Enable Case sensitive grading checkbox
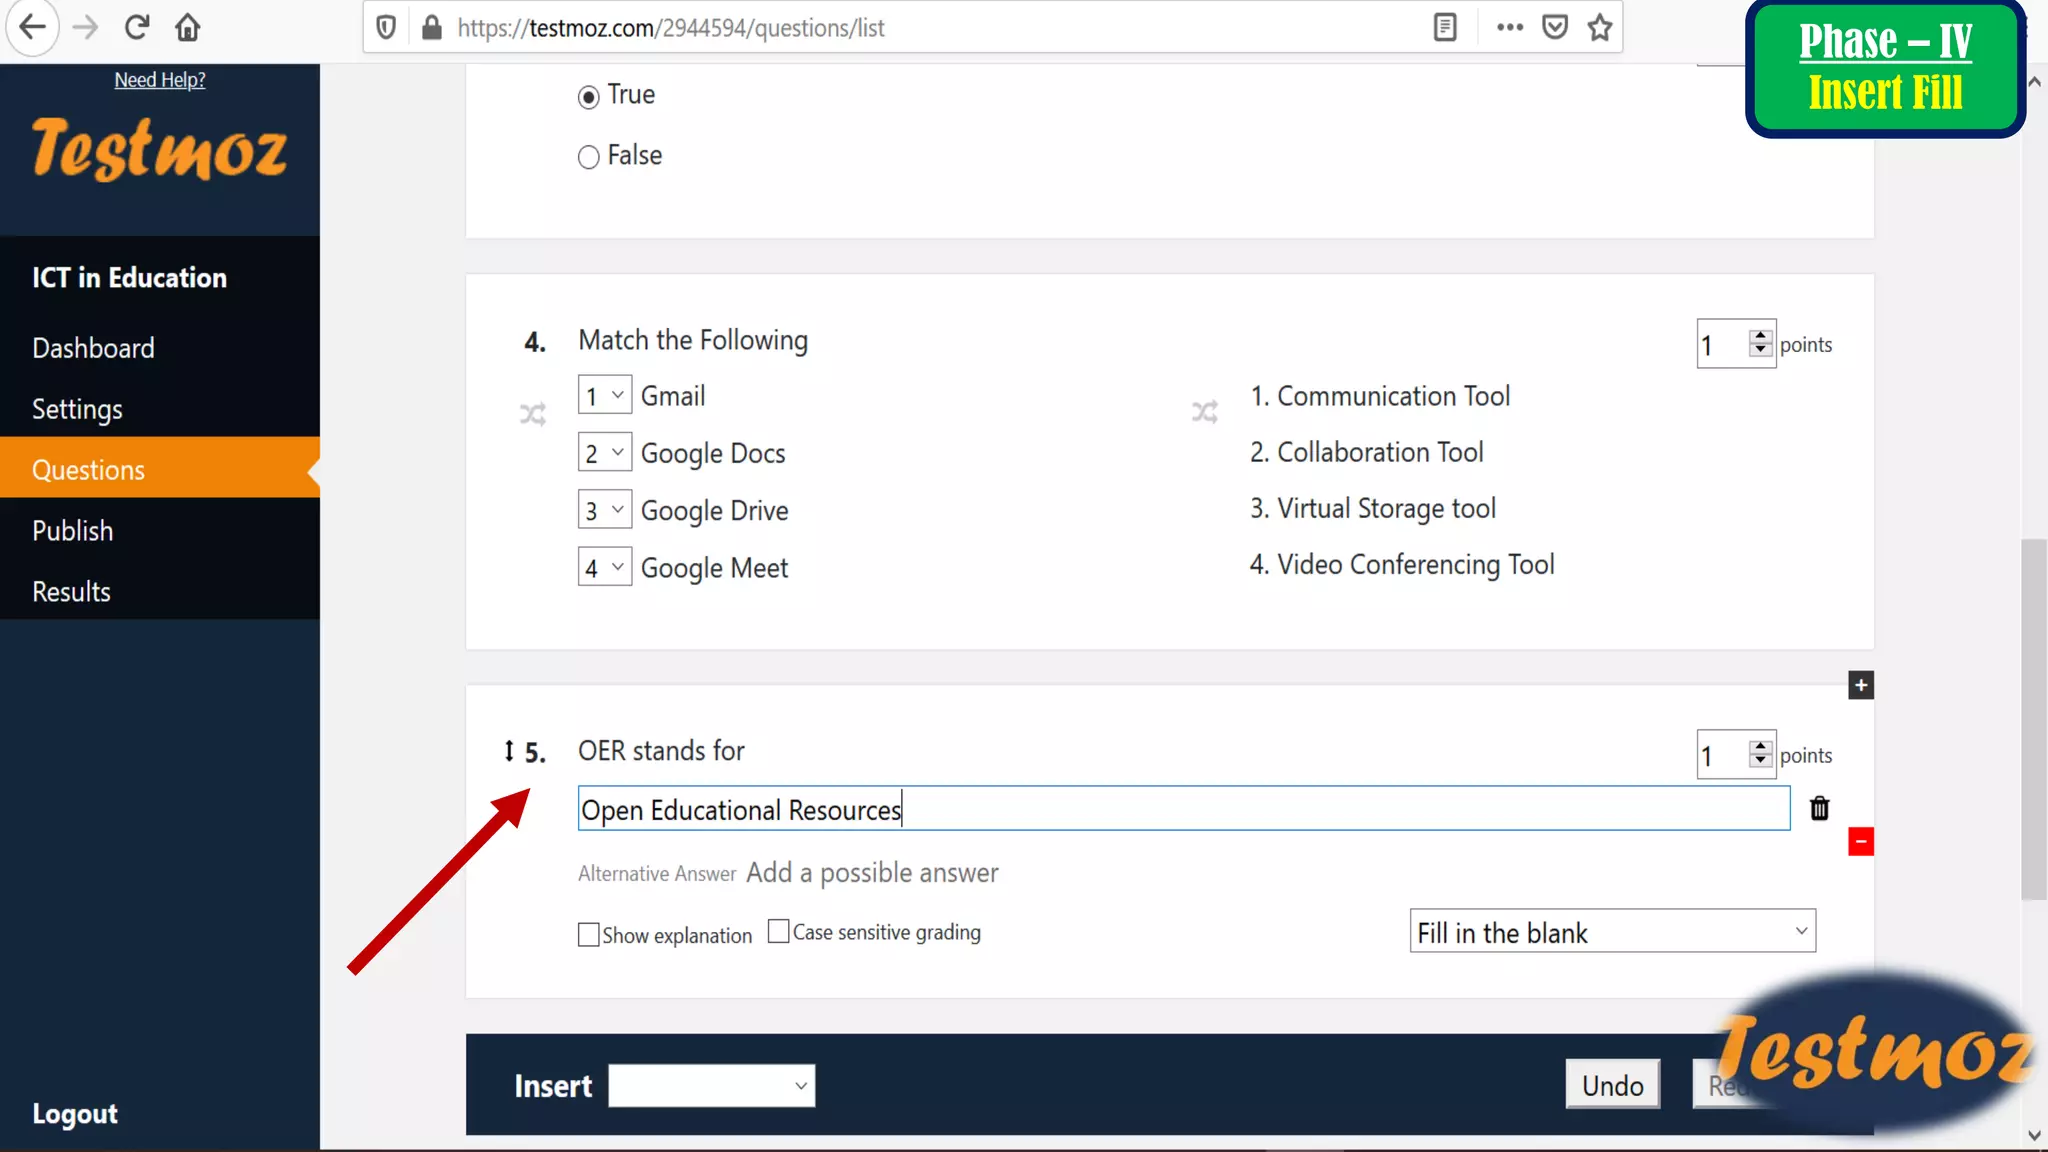2048x1152 pixels. pyautogui.click(x=778, y=931)
